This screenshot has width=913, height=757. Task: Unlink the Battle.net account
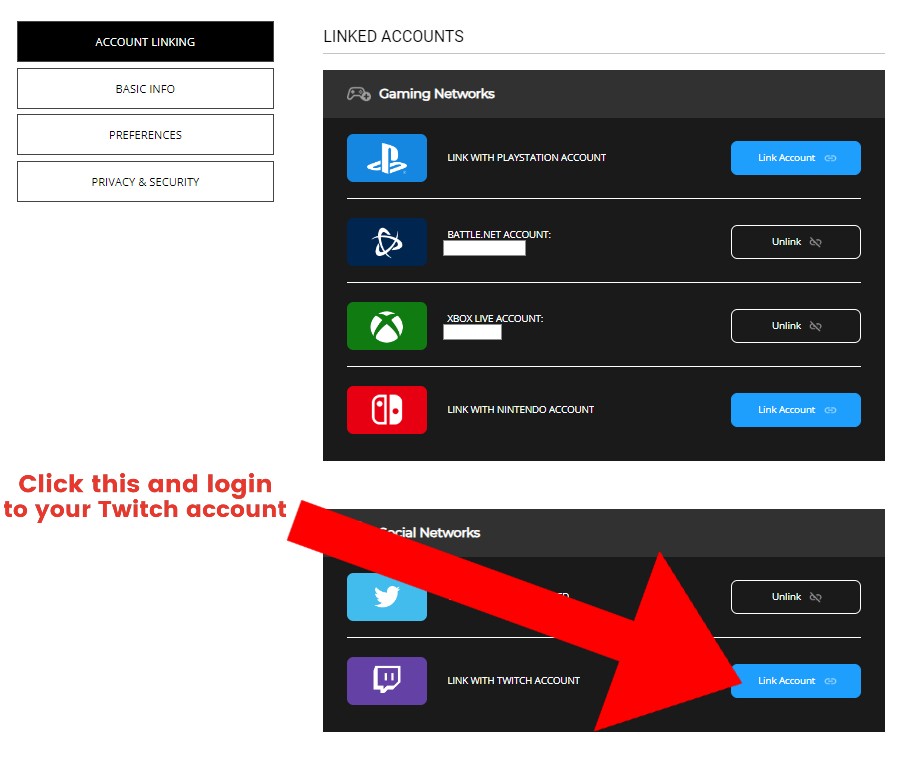point(795,242)
